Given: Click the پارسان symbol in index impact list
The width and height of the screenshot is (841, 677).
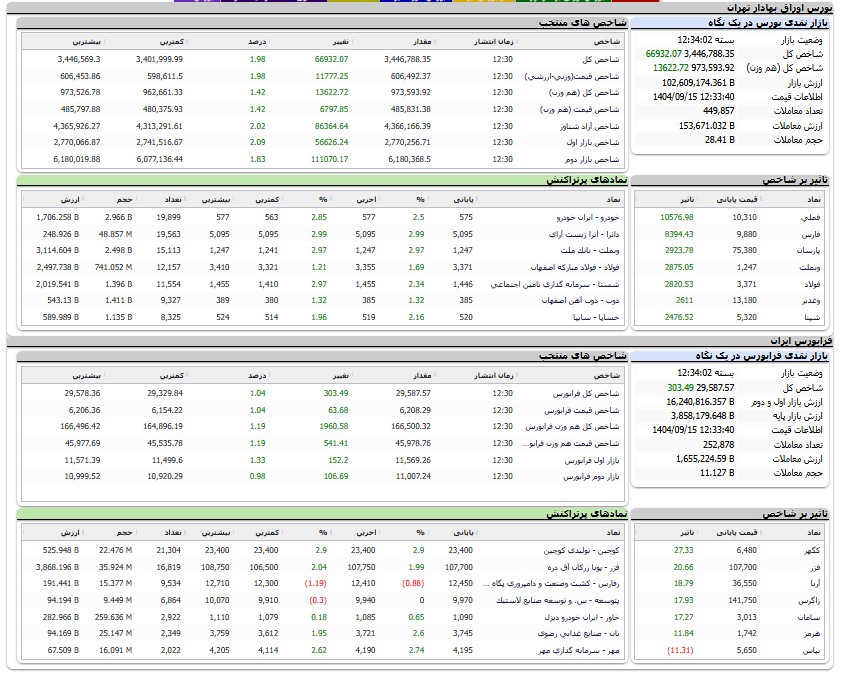Looking at the screenshot, I should point(813,250).
